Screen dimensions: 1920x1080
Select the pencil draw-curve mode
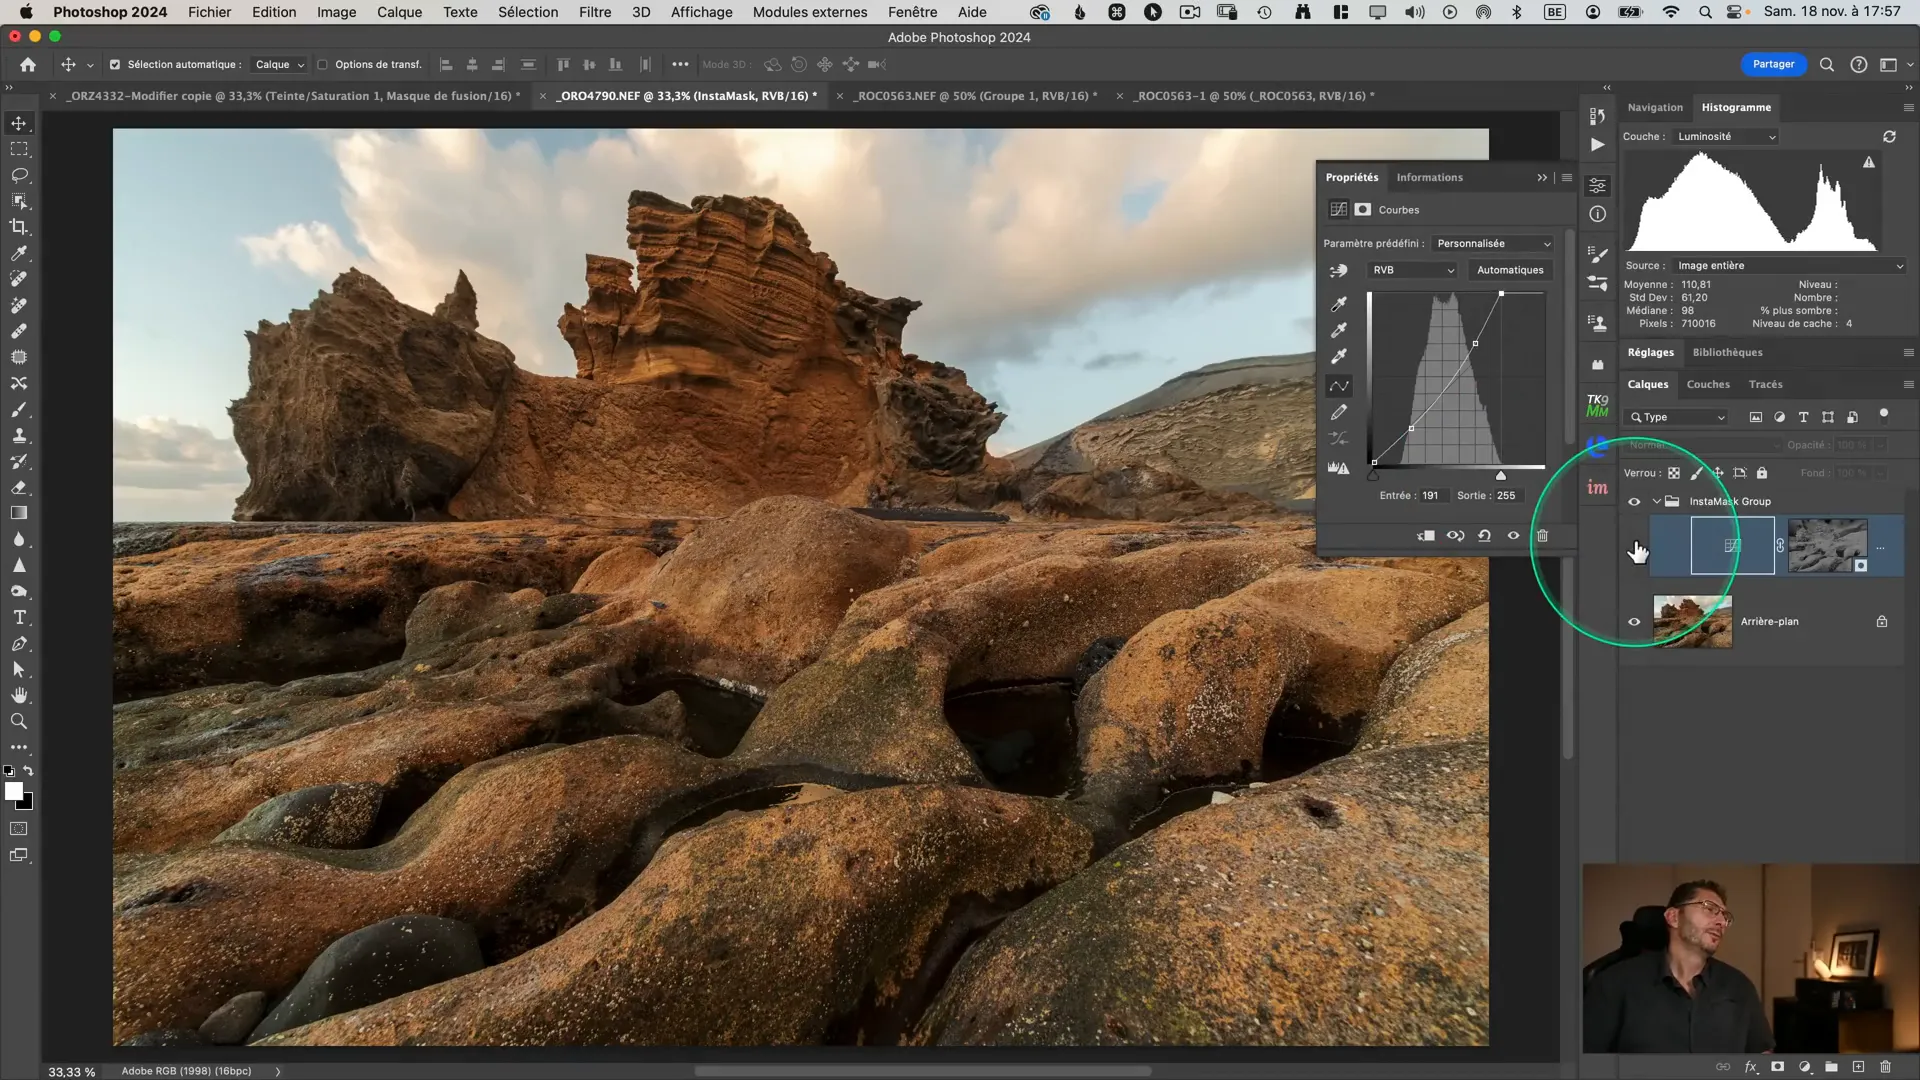pyautogui.click(x=1339, y=412)
